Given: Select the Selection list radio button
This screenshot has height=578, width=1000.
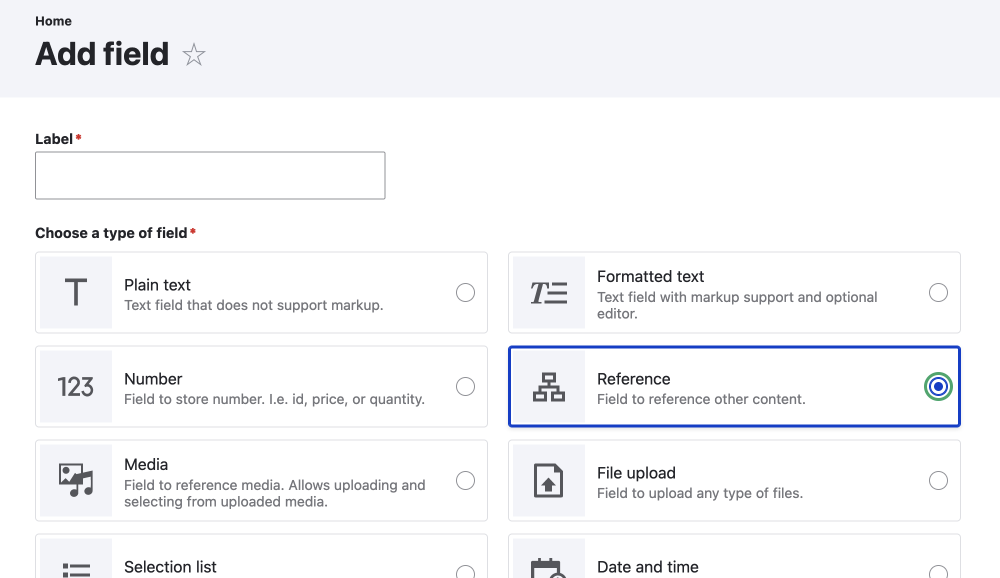Looking at the screenshot, I should coord(466,572).
